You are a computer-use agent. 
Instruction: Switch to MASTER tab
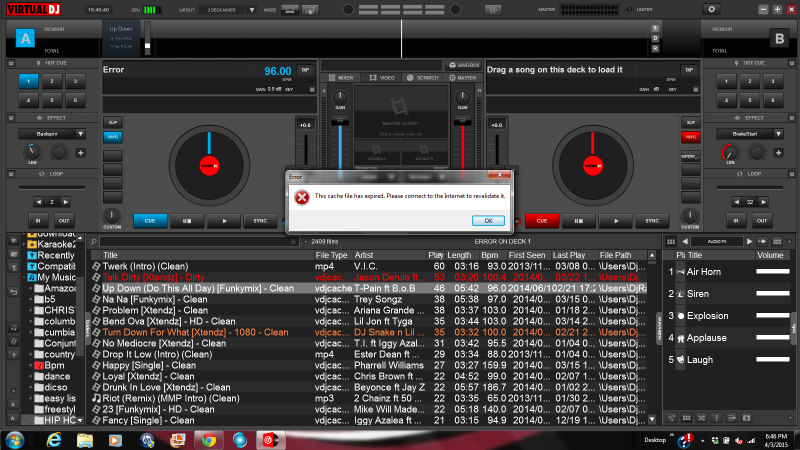pos(463,78)
